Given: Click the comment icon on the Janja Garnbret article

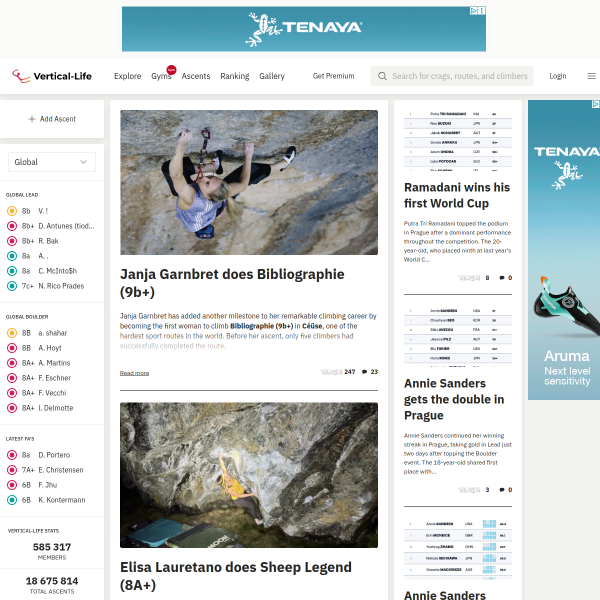Looking at the screenshot, I should point(364,372).
